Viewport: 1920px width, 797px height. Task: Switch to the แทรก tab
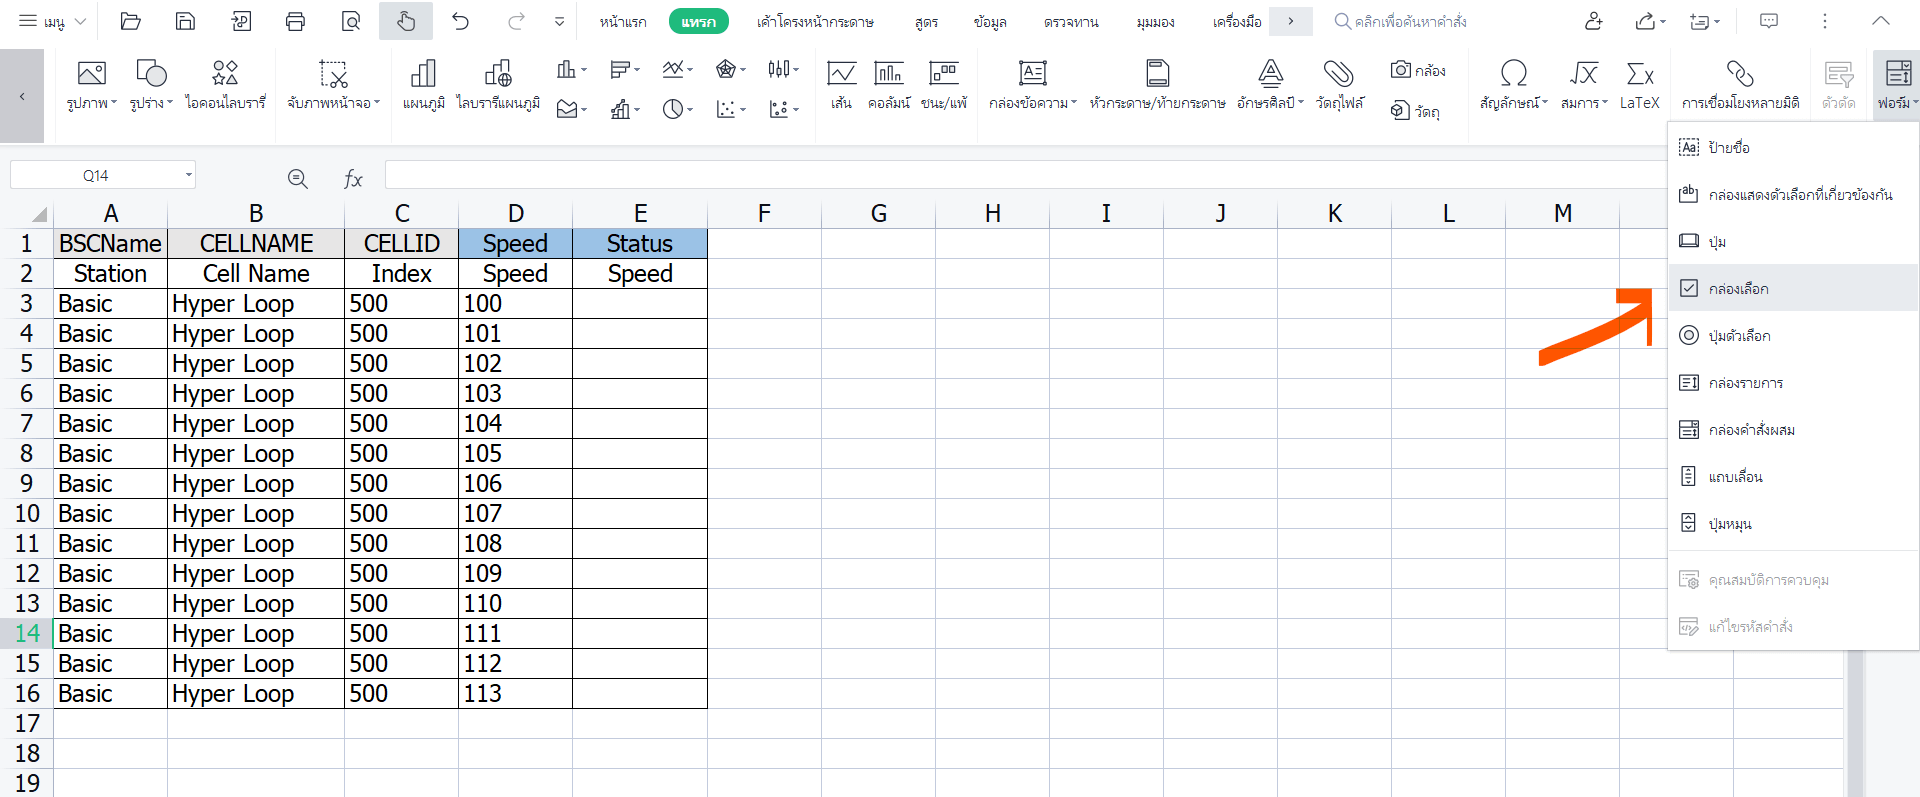coord(698,21)
